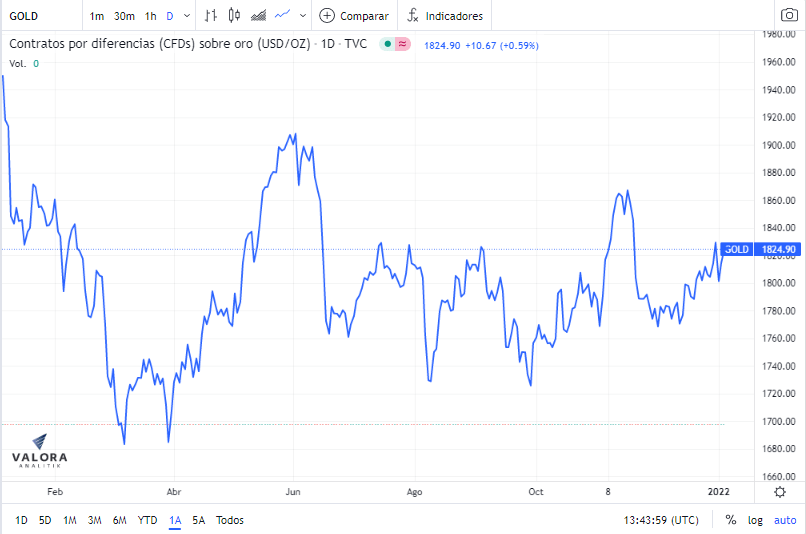The height and width of the screenshot is (534, 806).
Task: Toggle log scale mode
Action: tap(755, 520)
